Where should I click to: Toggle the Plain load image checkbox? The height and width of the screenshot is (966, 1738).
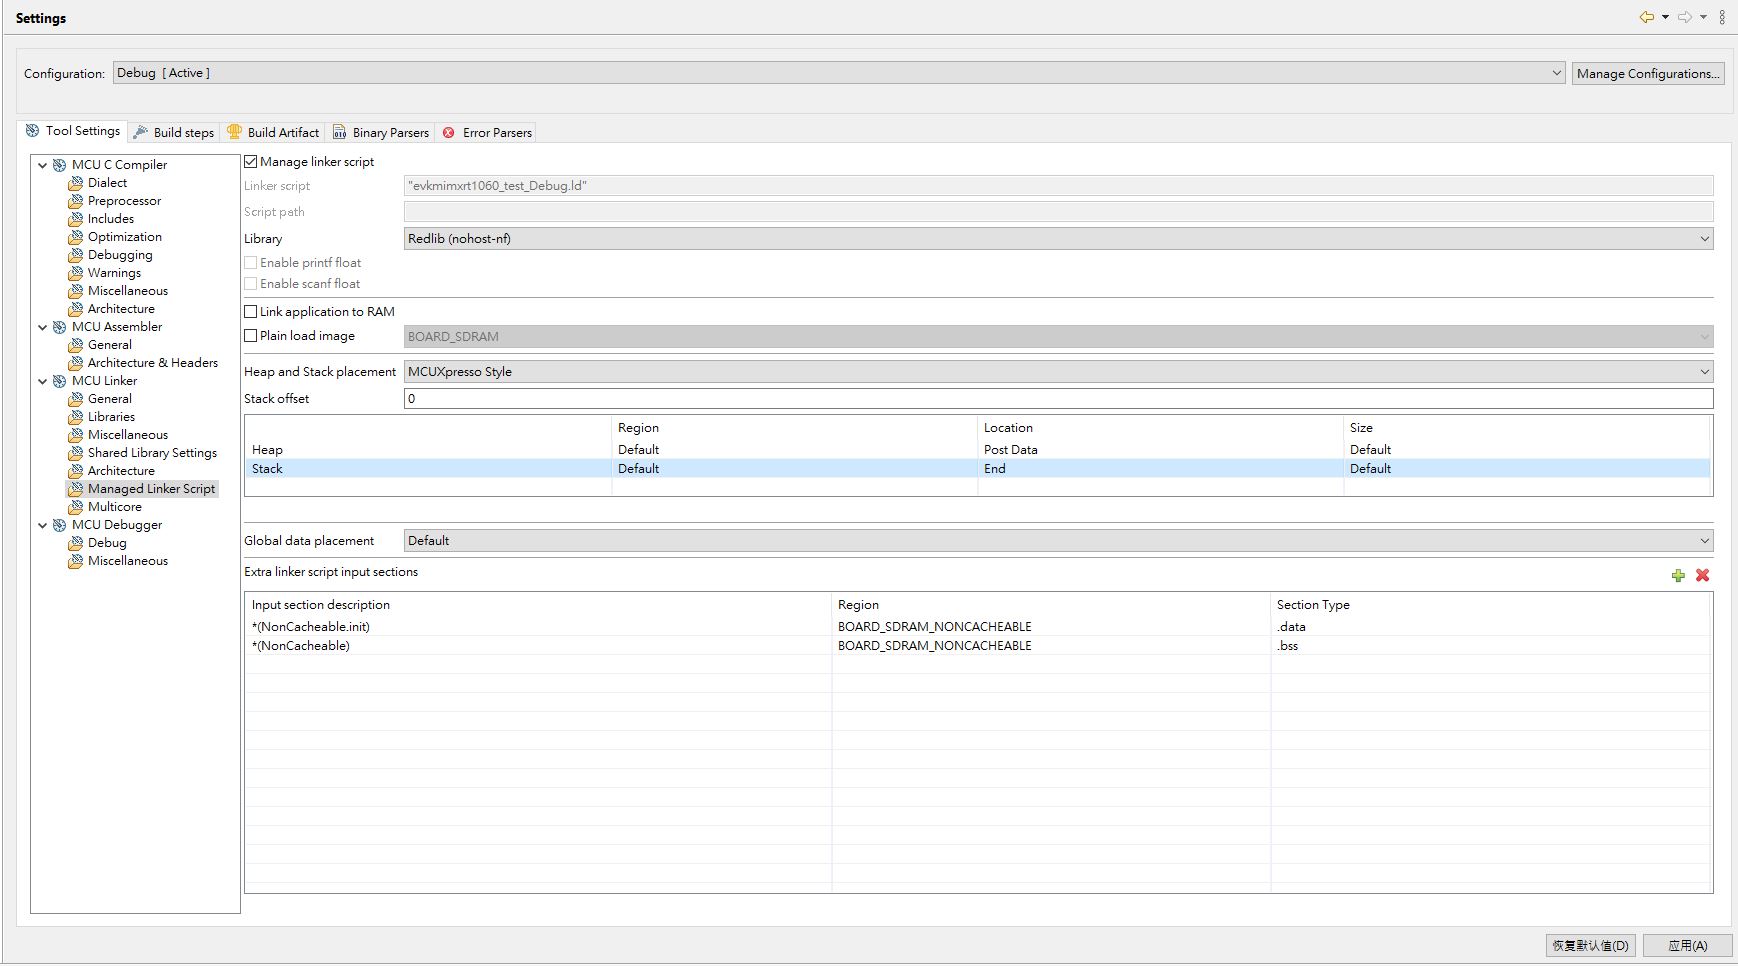[x=251, y=335]
